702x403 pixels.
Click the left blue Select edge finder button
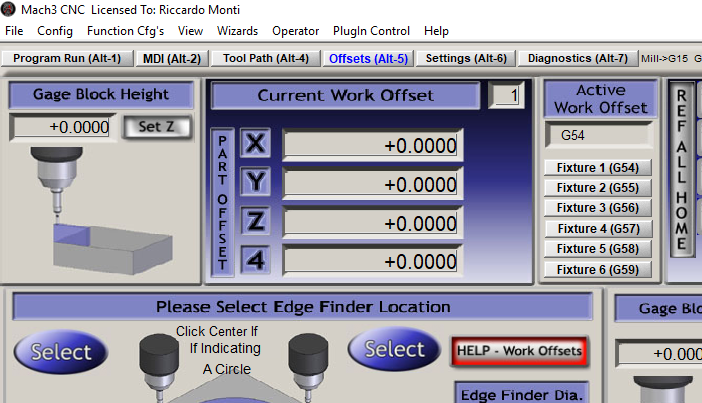[61, 351]
